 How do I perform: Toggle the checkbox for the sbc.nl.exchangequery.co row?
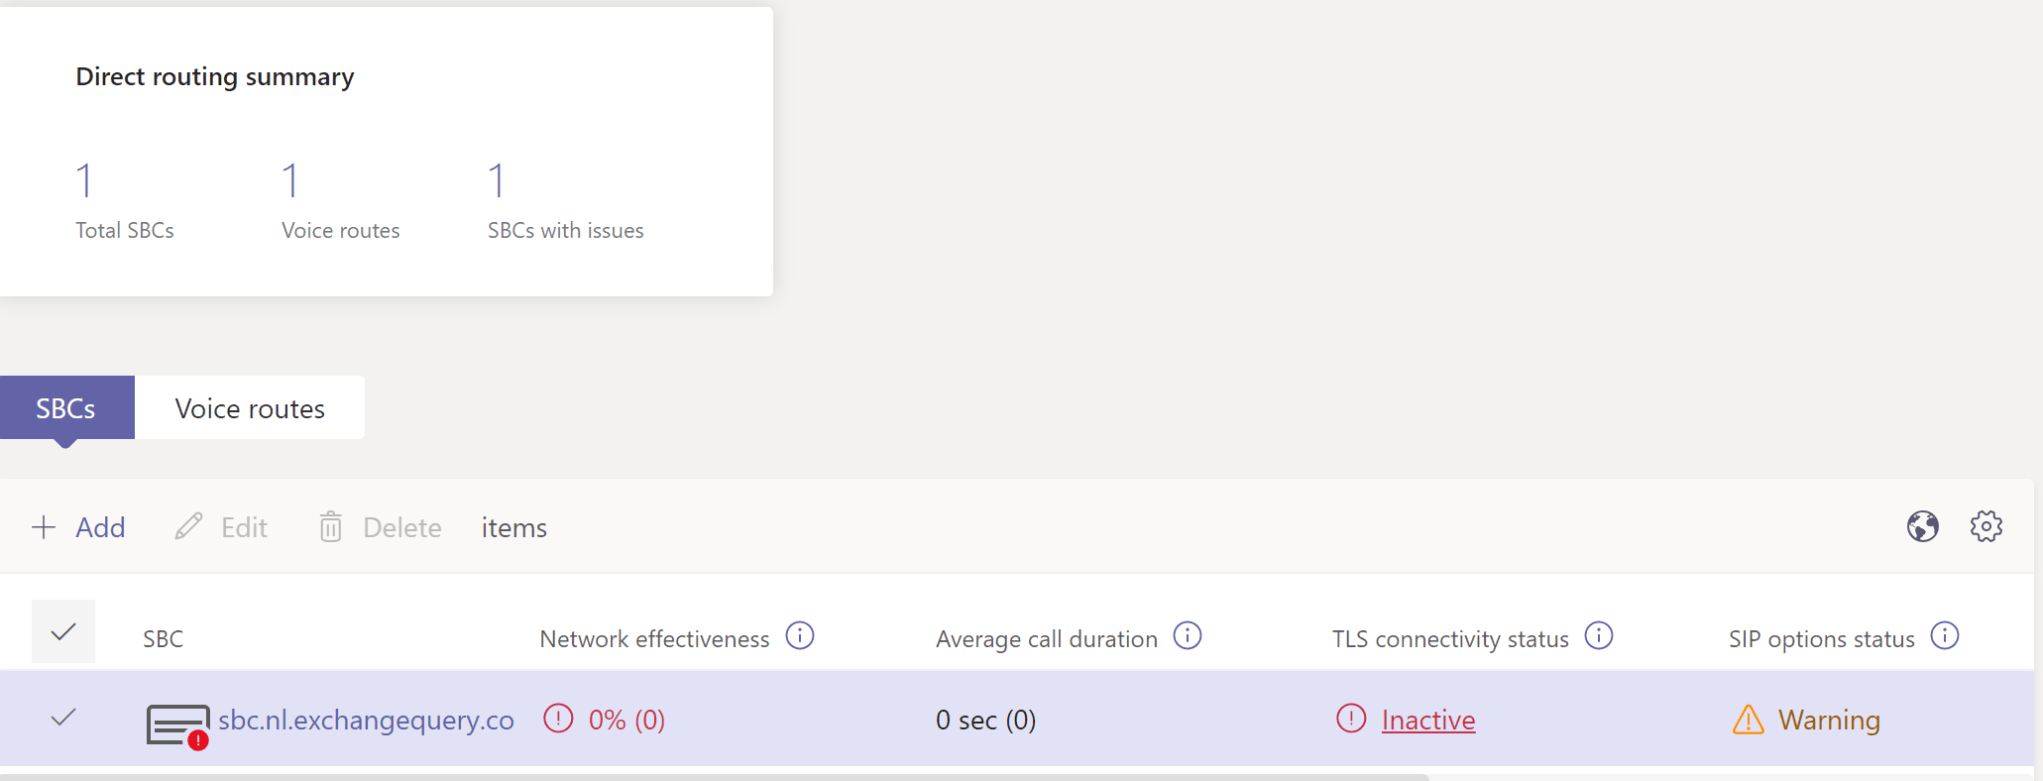[x=63, y=718]
